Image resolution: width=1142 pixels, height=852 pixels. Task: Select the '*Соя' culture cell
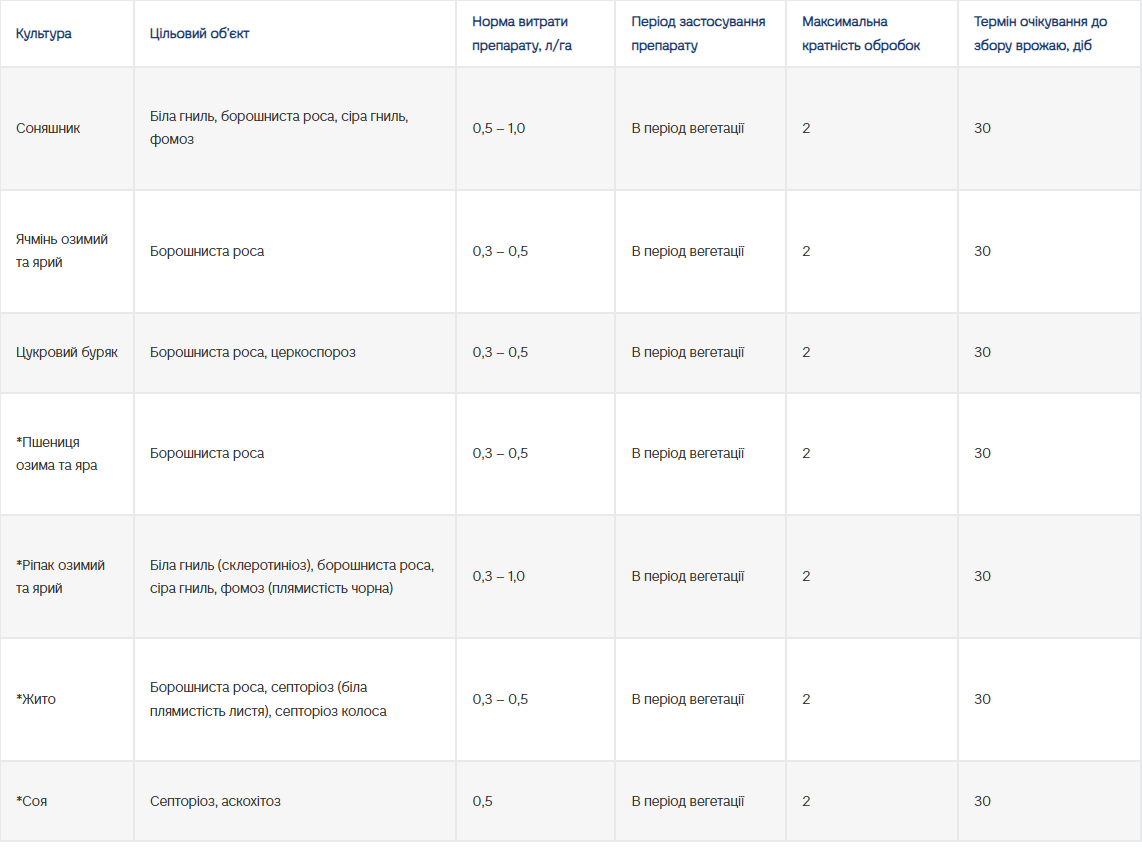tap(31, 802)
